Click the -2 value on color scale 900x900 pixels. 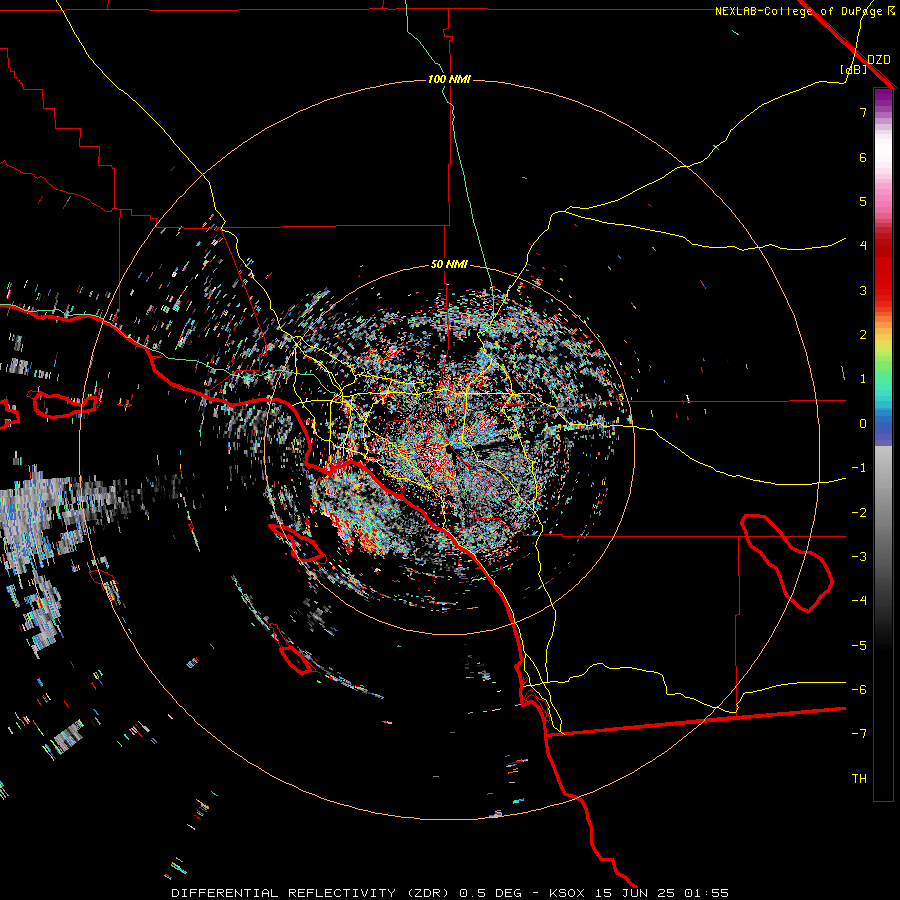pyautogui.click(x=859, y=513)
